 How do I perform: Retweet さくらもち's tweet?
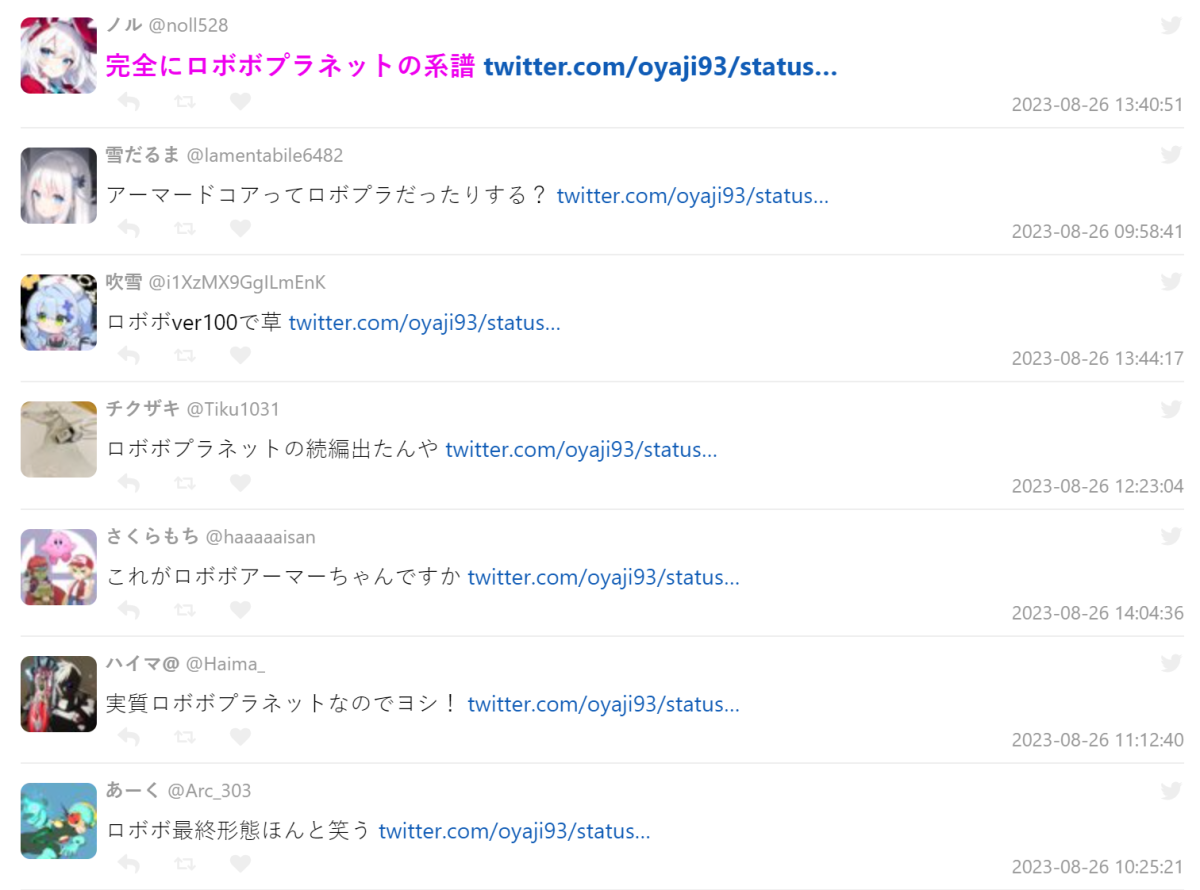coord(184,610)
